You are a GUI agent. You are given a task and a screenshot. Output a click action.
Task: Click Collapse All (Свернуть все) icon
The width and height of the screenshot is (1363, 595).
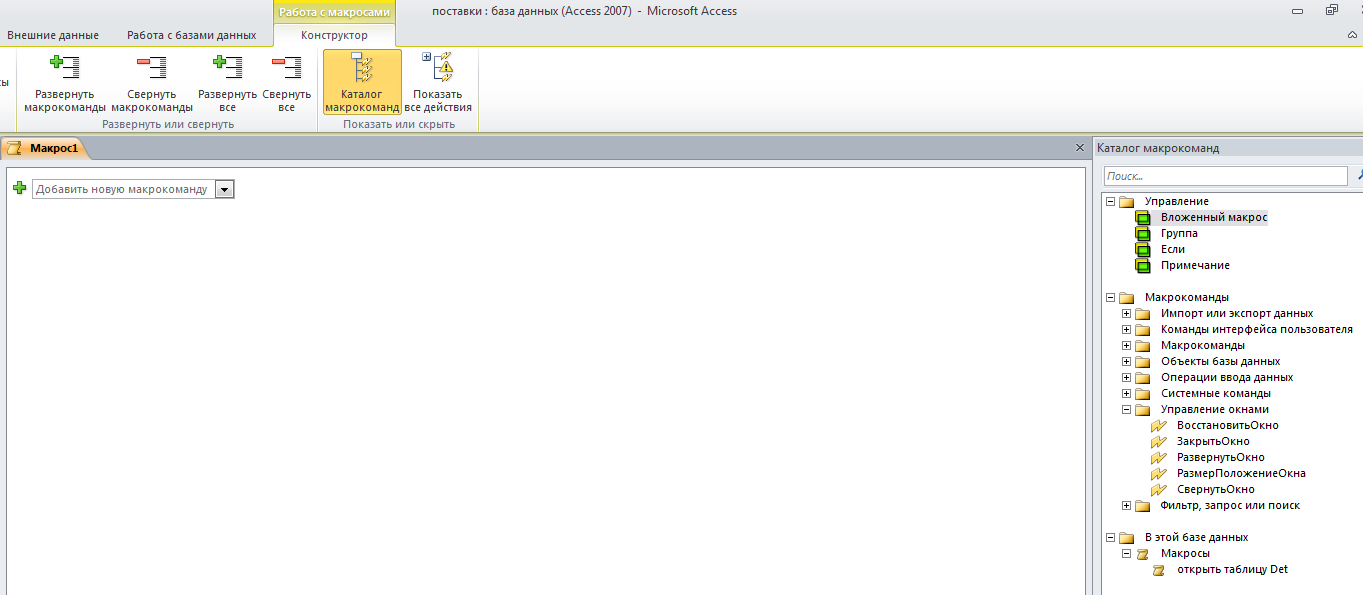286,68
